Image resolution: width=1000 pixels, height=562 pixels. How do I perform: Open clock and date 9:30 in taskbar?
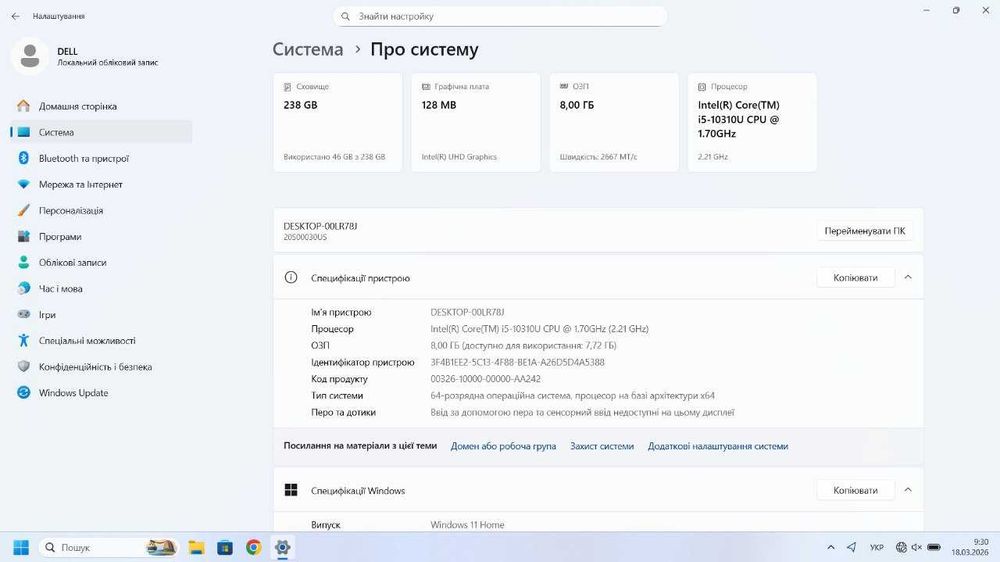(x=970, y=547)
